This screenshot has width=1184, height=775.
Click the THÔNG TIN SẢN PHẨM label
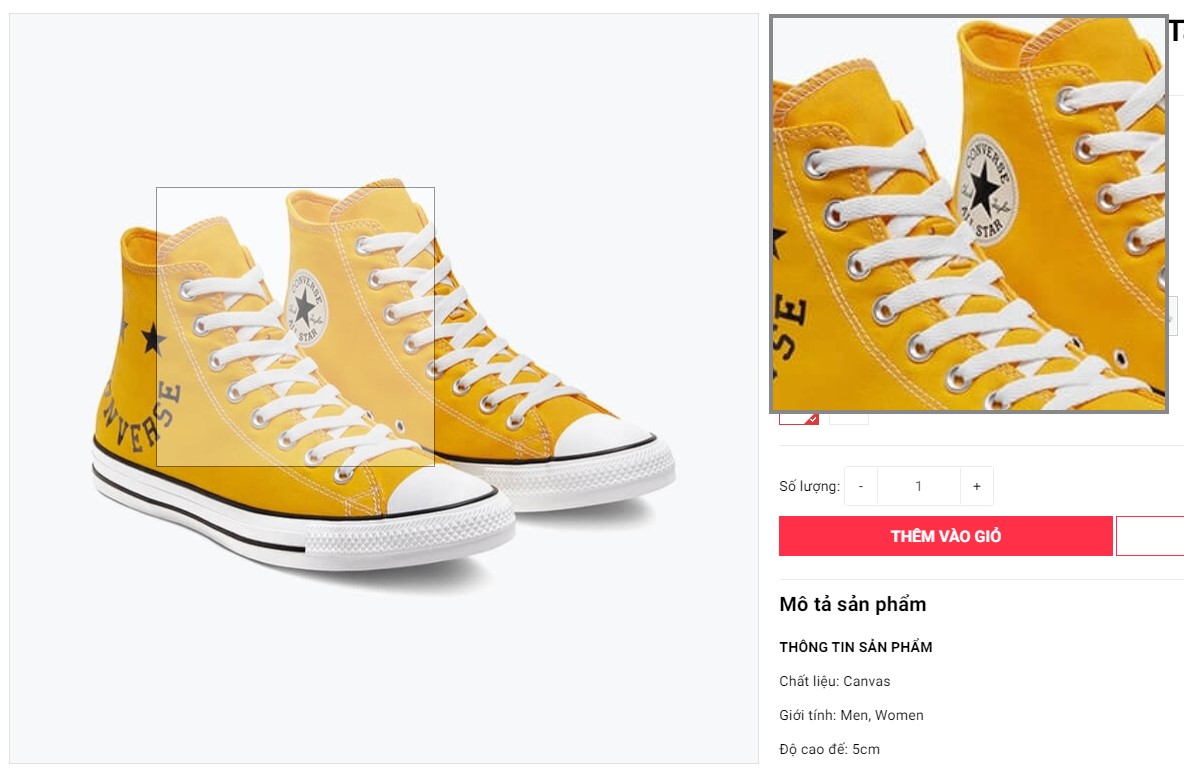click(855, 647)
